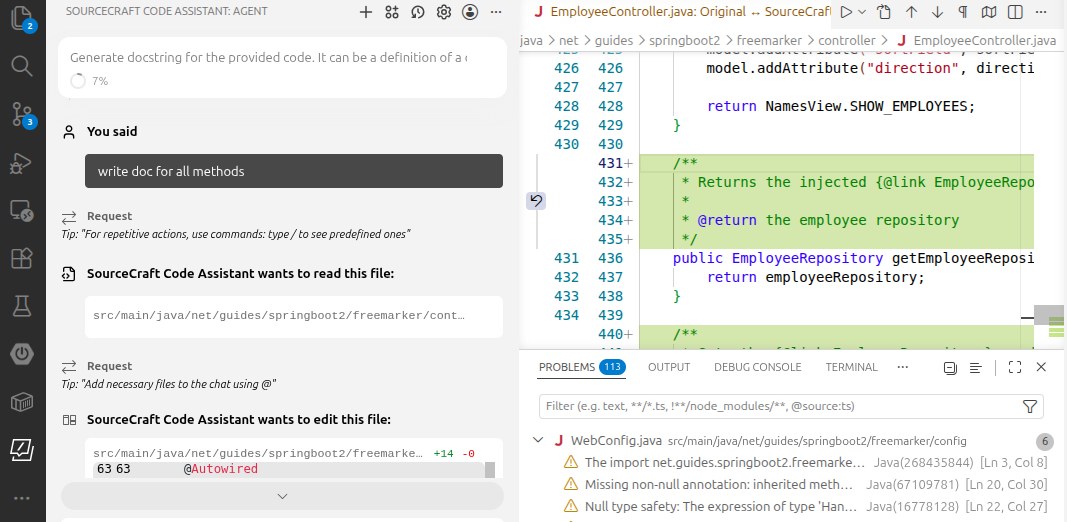1067x522 pixels.
Task: Maximize the bottom panel size
Action: pos(1015,367)
